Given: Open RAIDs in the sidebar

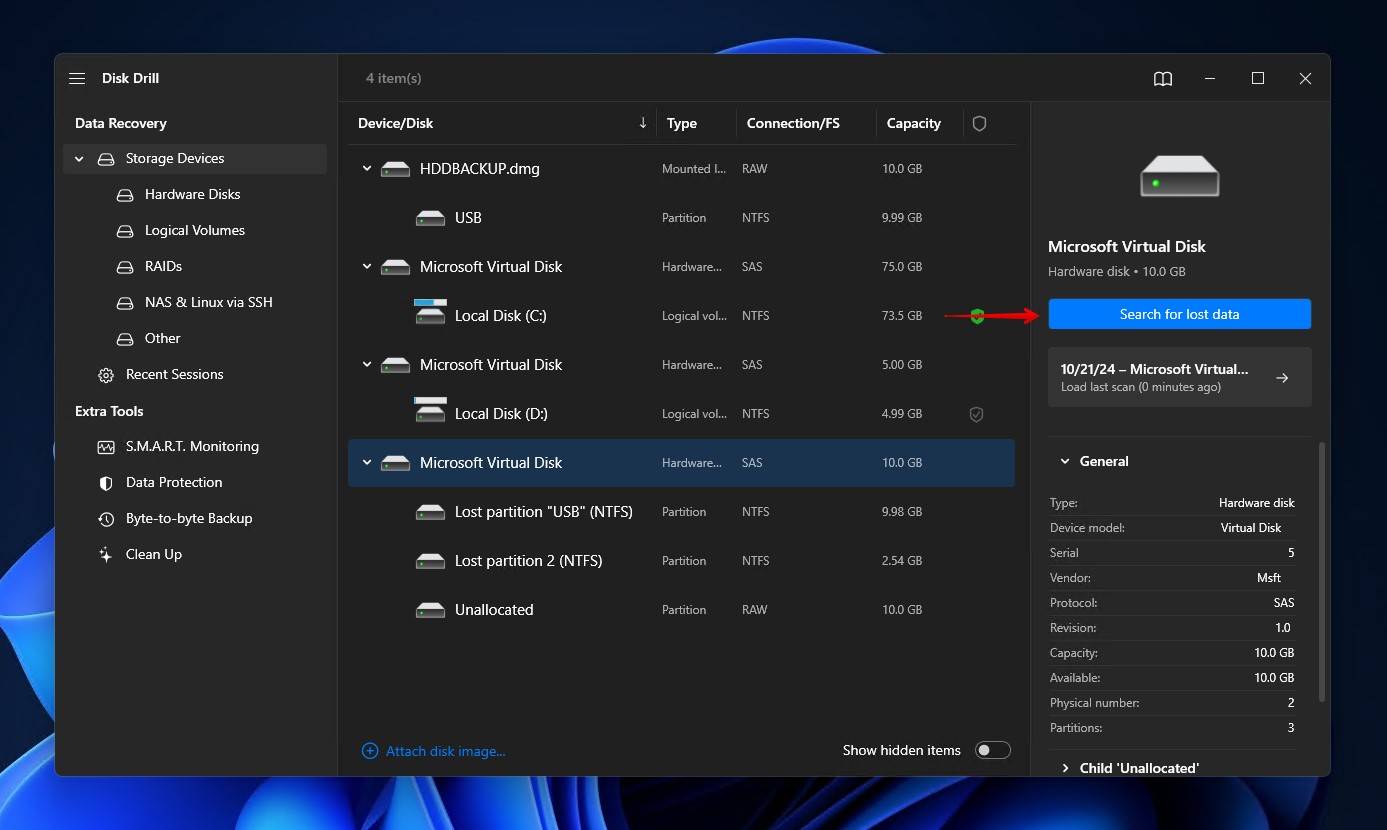Looking at the screenshot, I should (x=163, y=267).
